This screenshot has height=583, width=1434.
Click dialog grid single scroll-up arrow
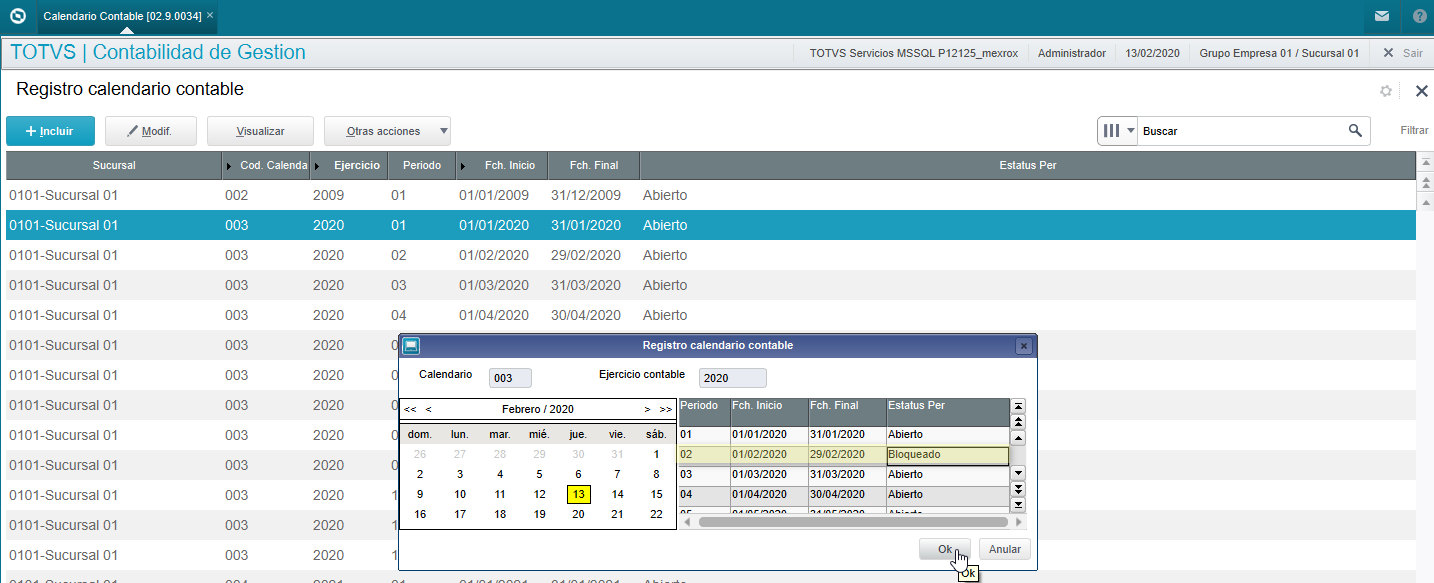pyautogui.click(x=1019, y=438)
